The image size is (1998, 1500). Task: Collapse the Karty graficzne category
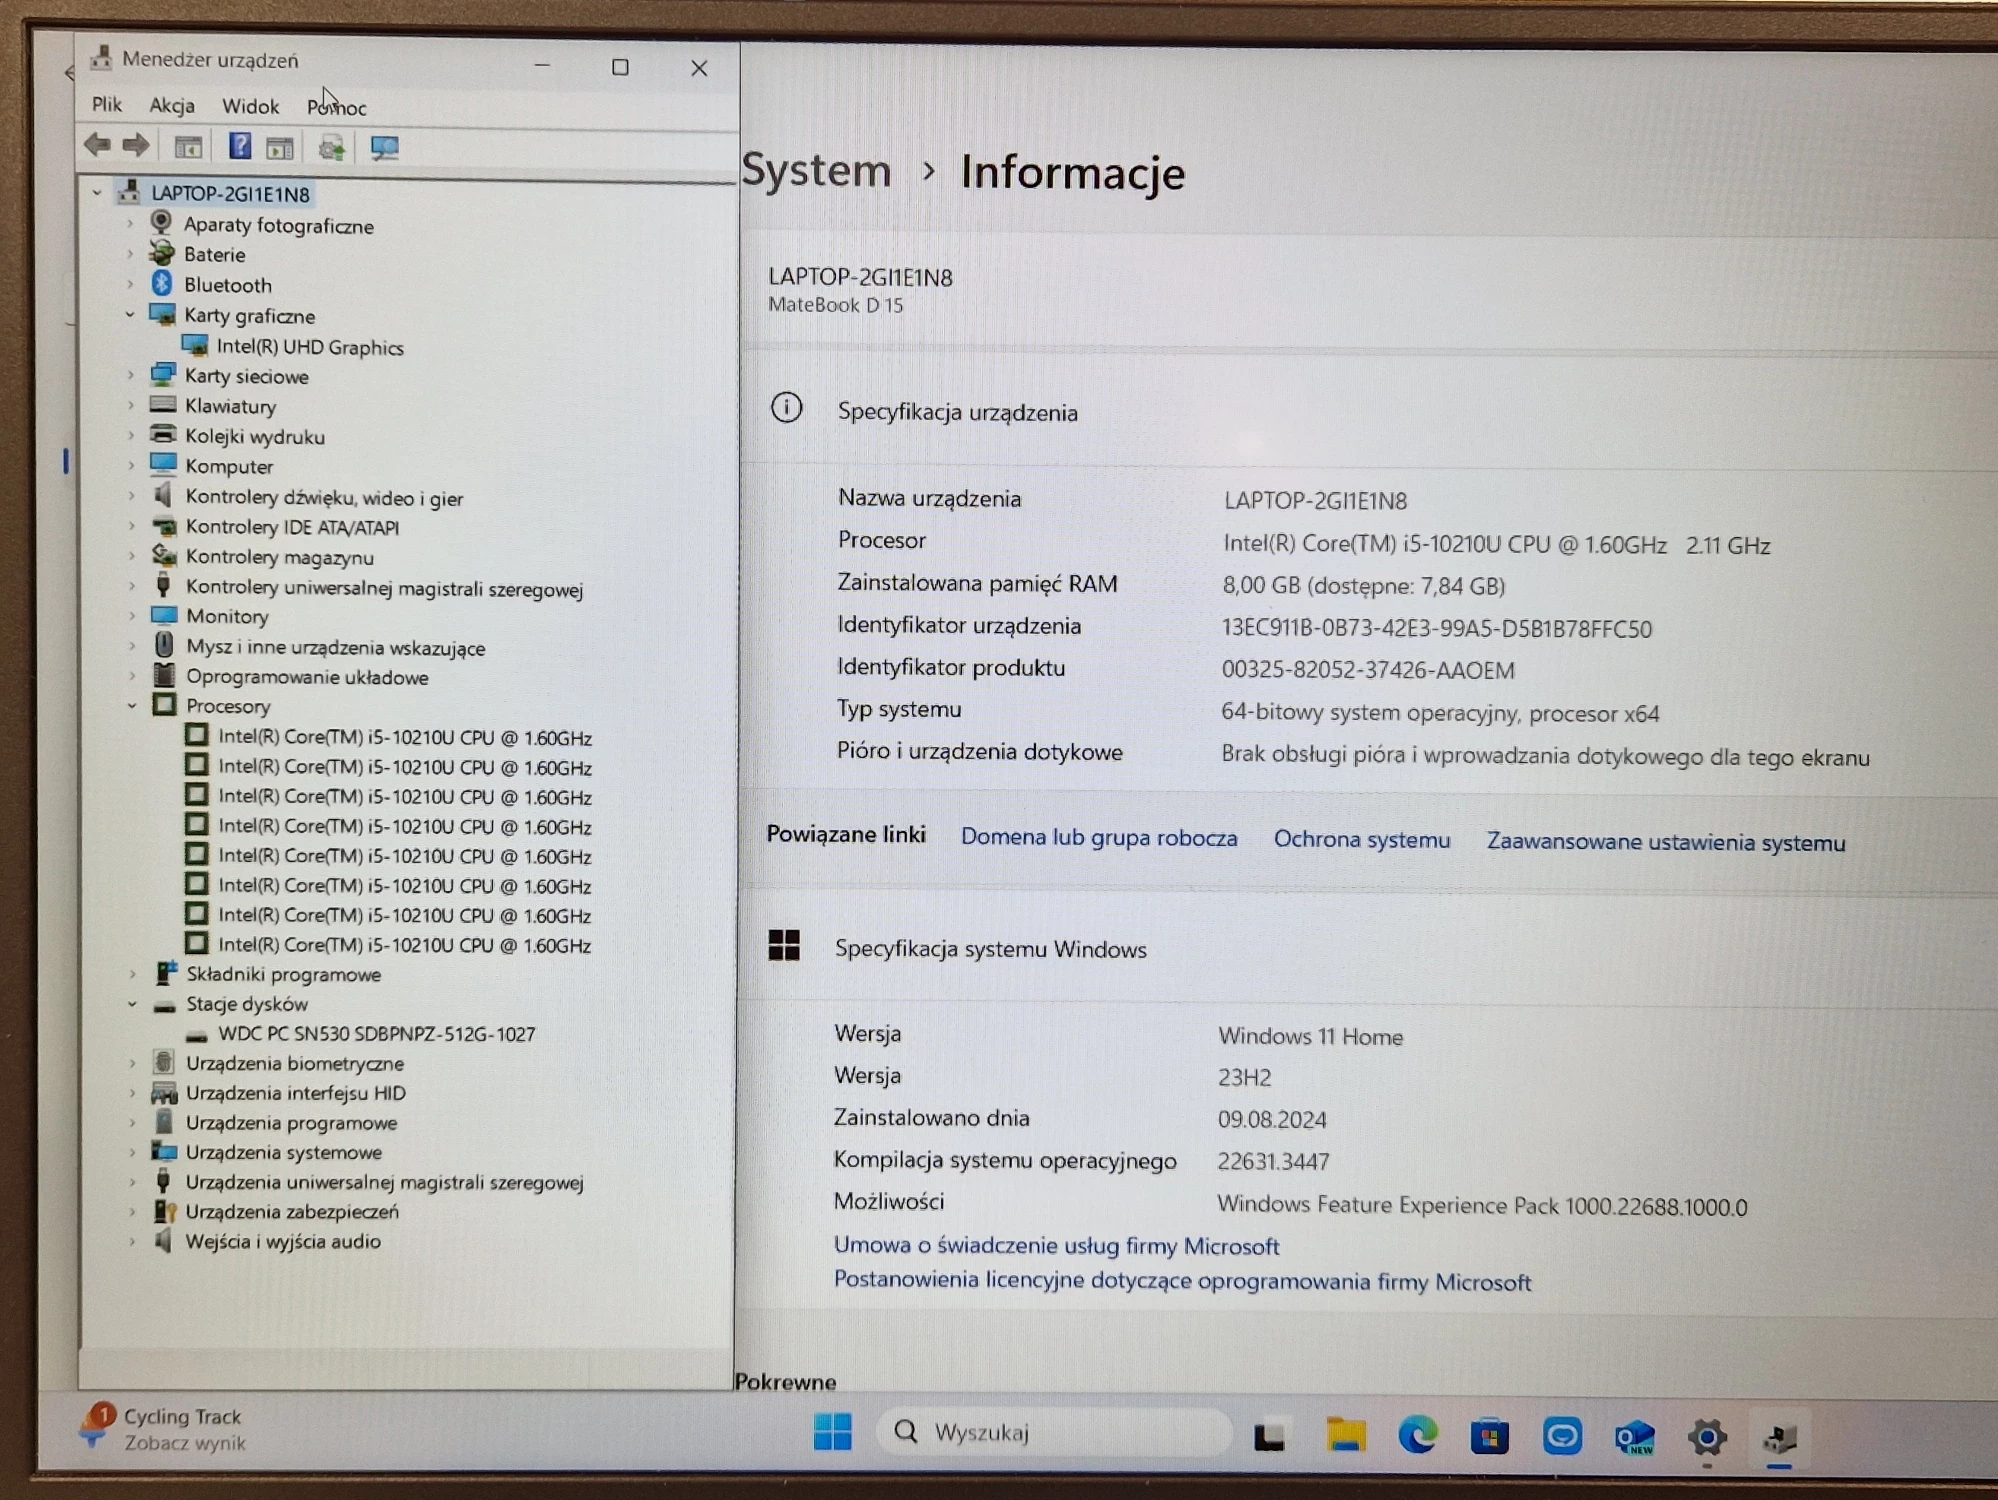point(130,315)
